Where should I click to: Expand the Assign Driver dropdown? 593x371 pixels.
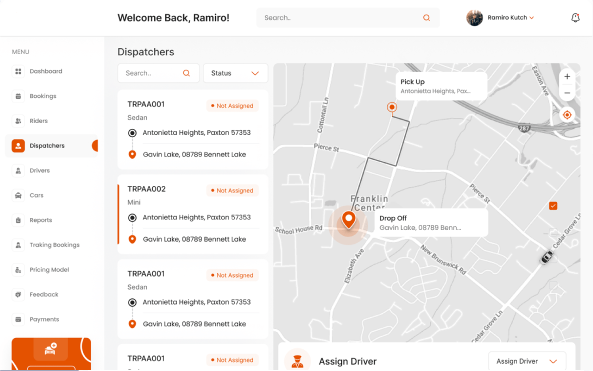[527, 361]
